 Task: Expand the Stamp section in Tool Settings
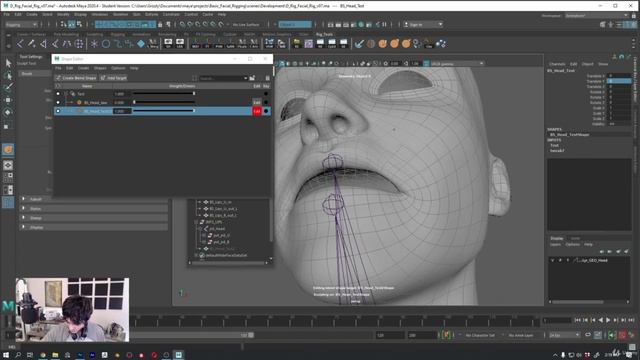click(x=94, y=218)
